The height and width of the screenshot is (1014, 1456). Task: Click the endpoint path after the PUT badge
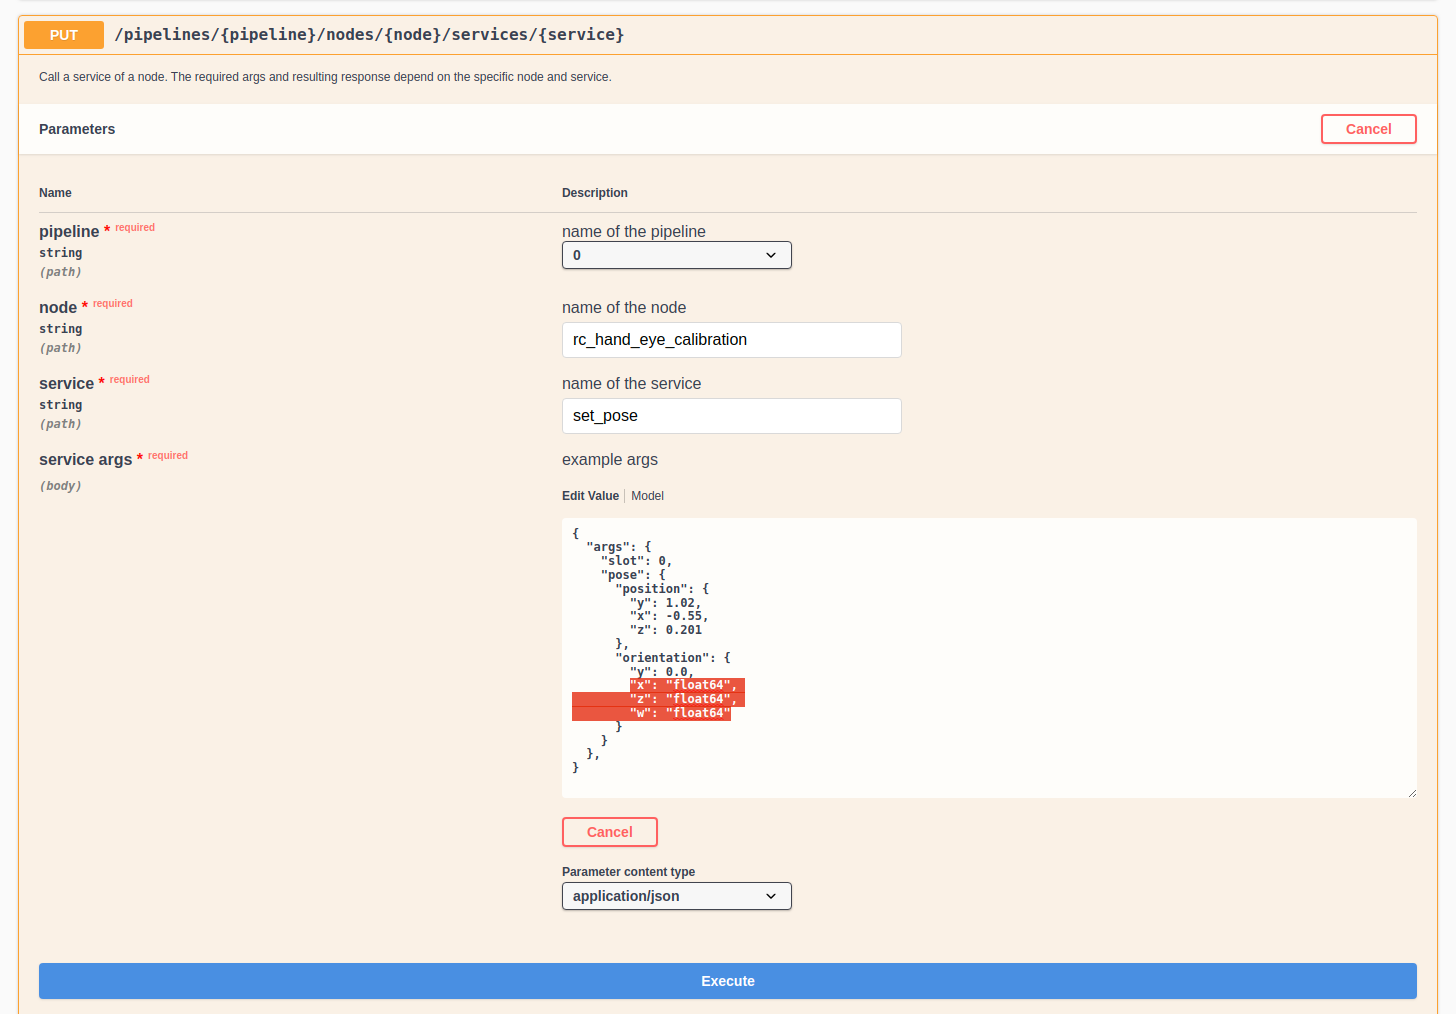pyautogui.click(x=368, y=34)
